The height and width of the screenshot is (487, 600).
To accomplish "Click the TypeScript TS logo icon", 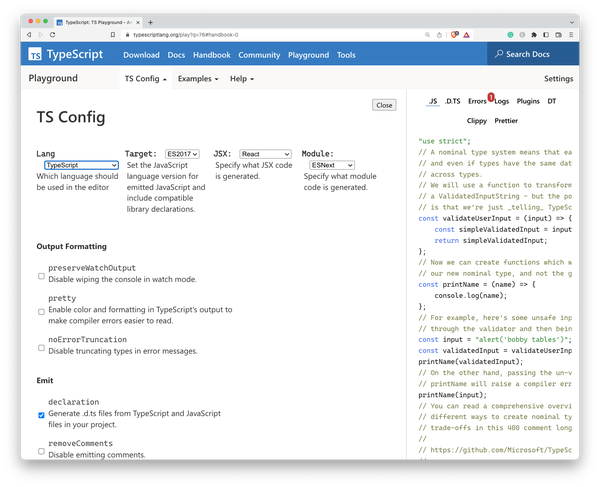I will point(36,56).
